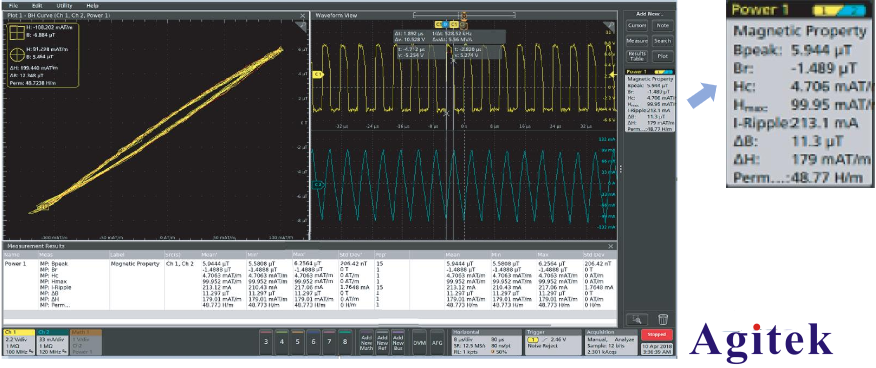
Task: Toggle the Ch 1 channel badge
Action: click(x=20, y=342)
